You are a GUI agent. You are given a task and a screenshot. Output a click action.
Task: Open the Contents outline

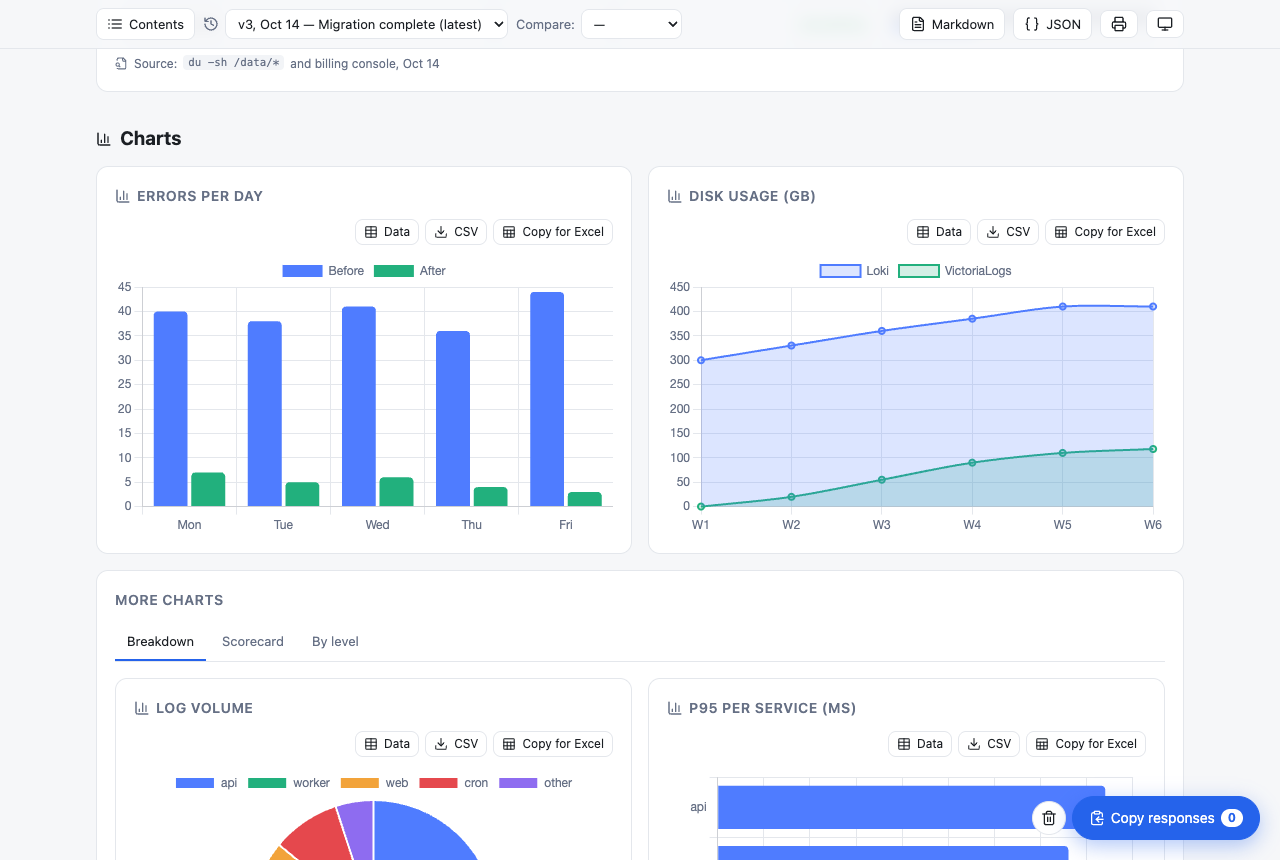[x=145, y=24]
